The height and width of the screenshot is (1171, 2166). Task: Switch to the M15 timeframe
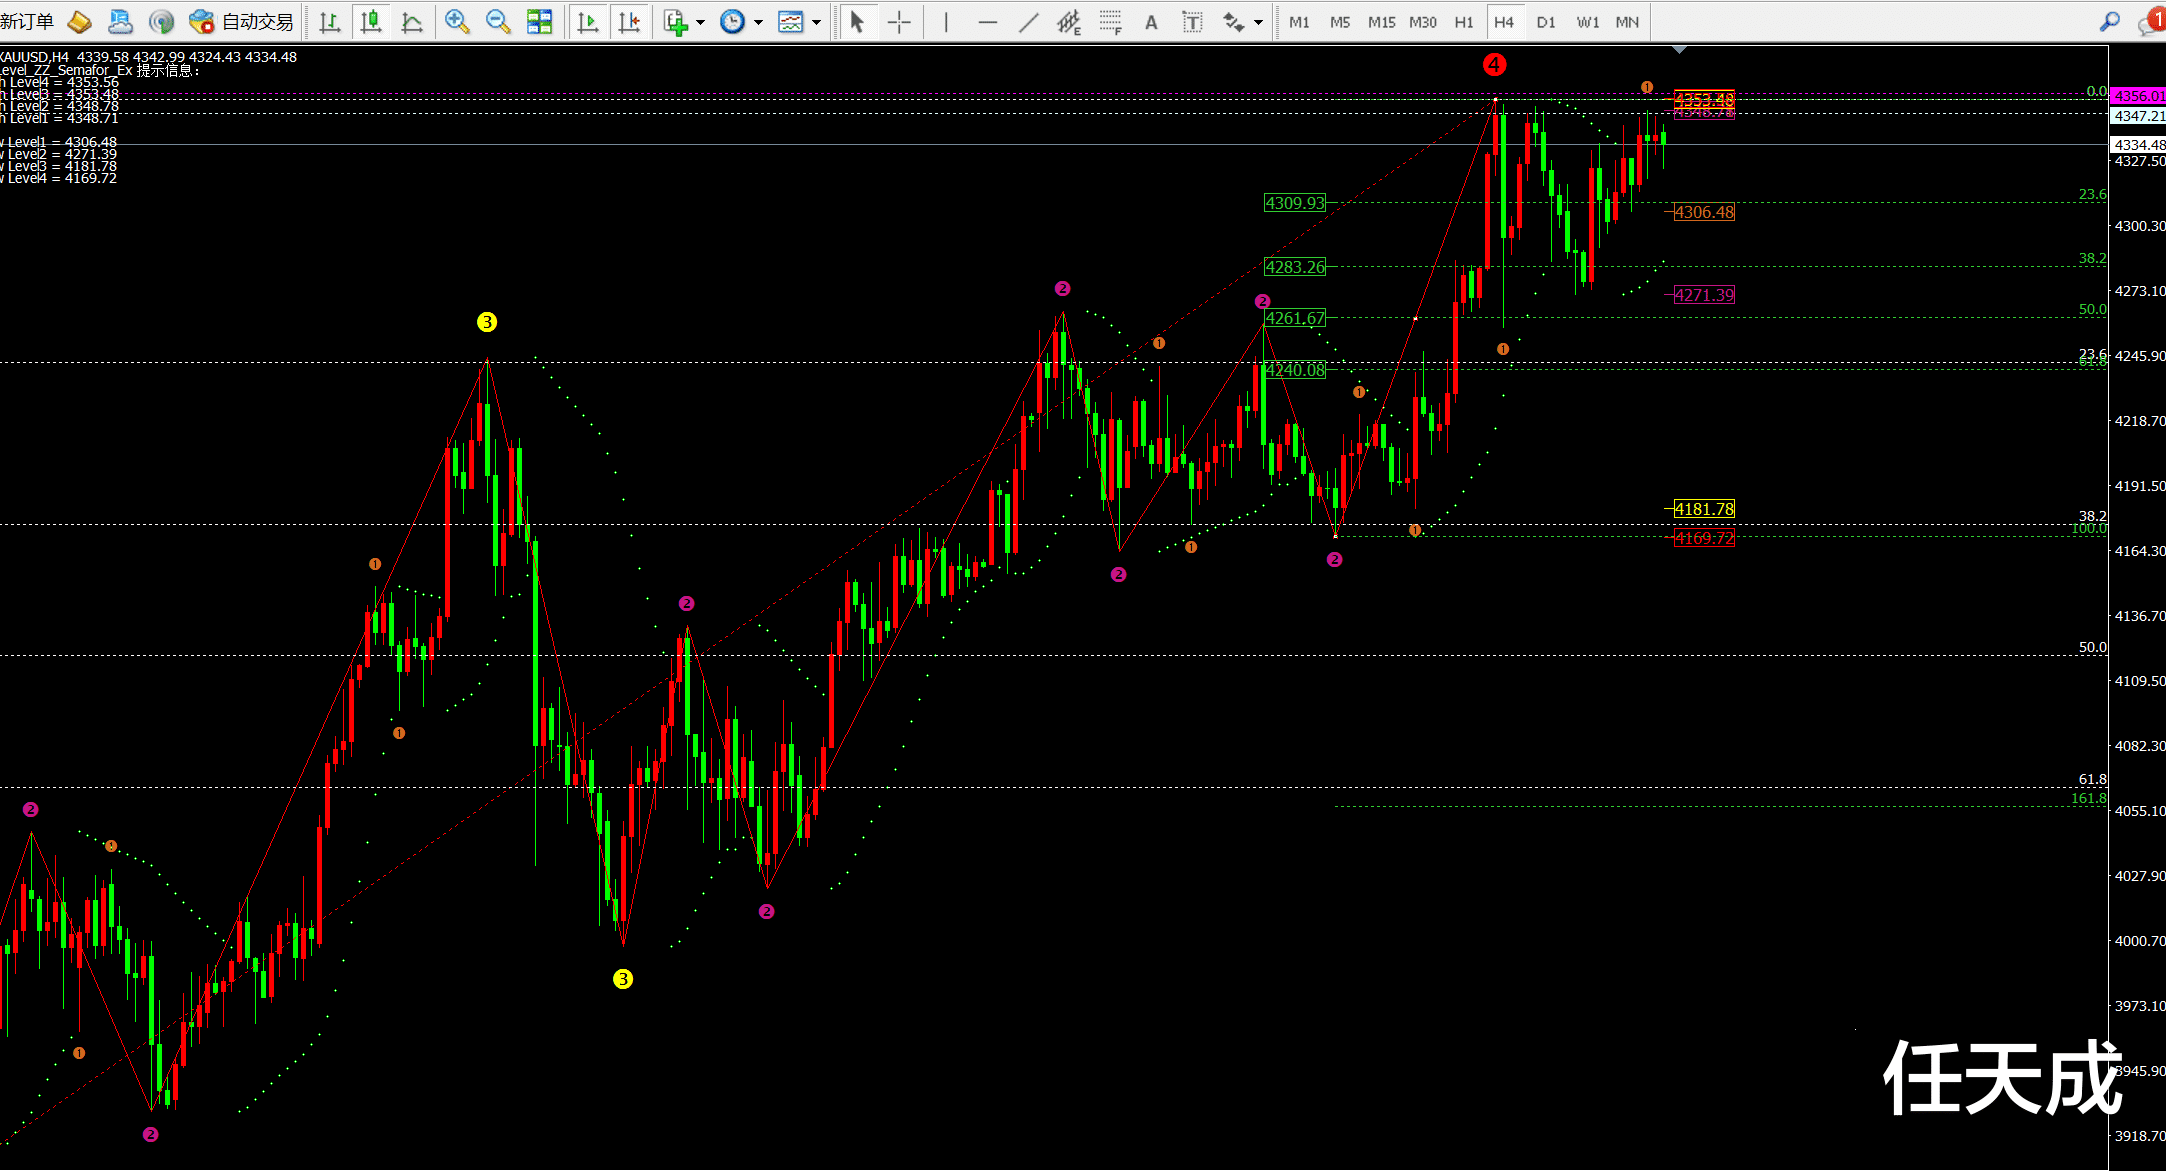(1381, 22)
